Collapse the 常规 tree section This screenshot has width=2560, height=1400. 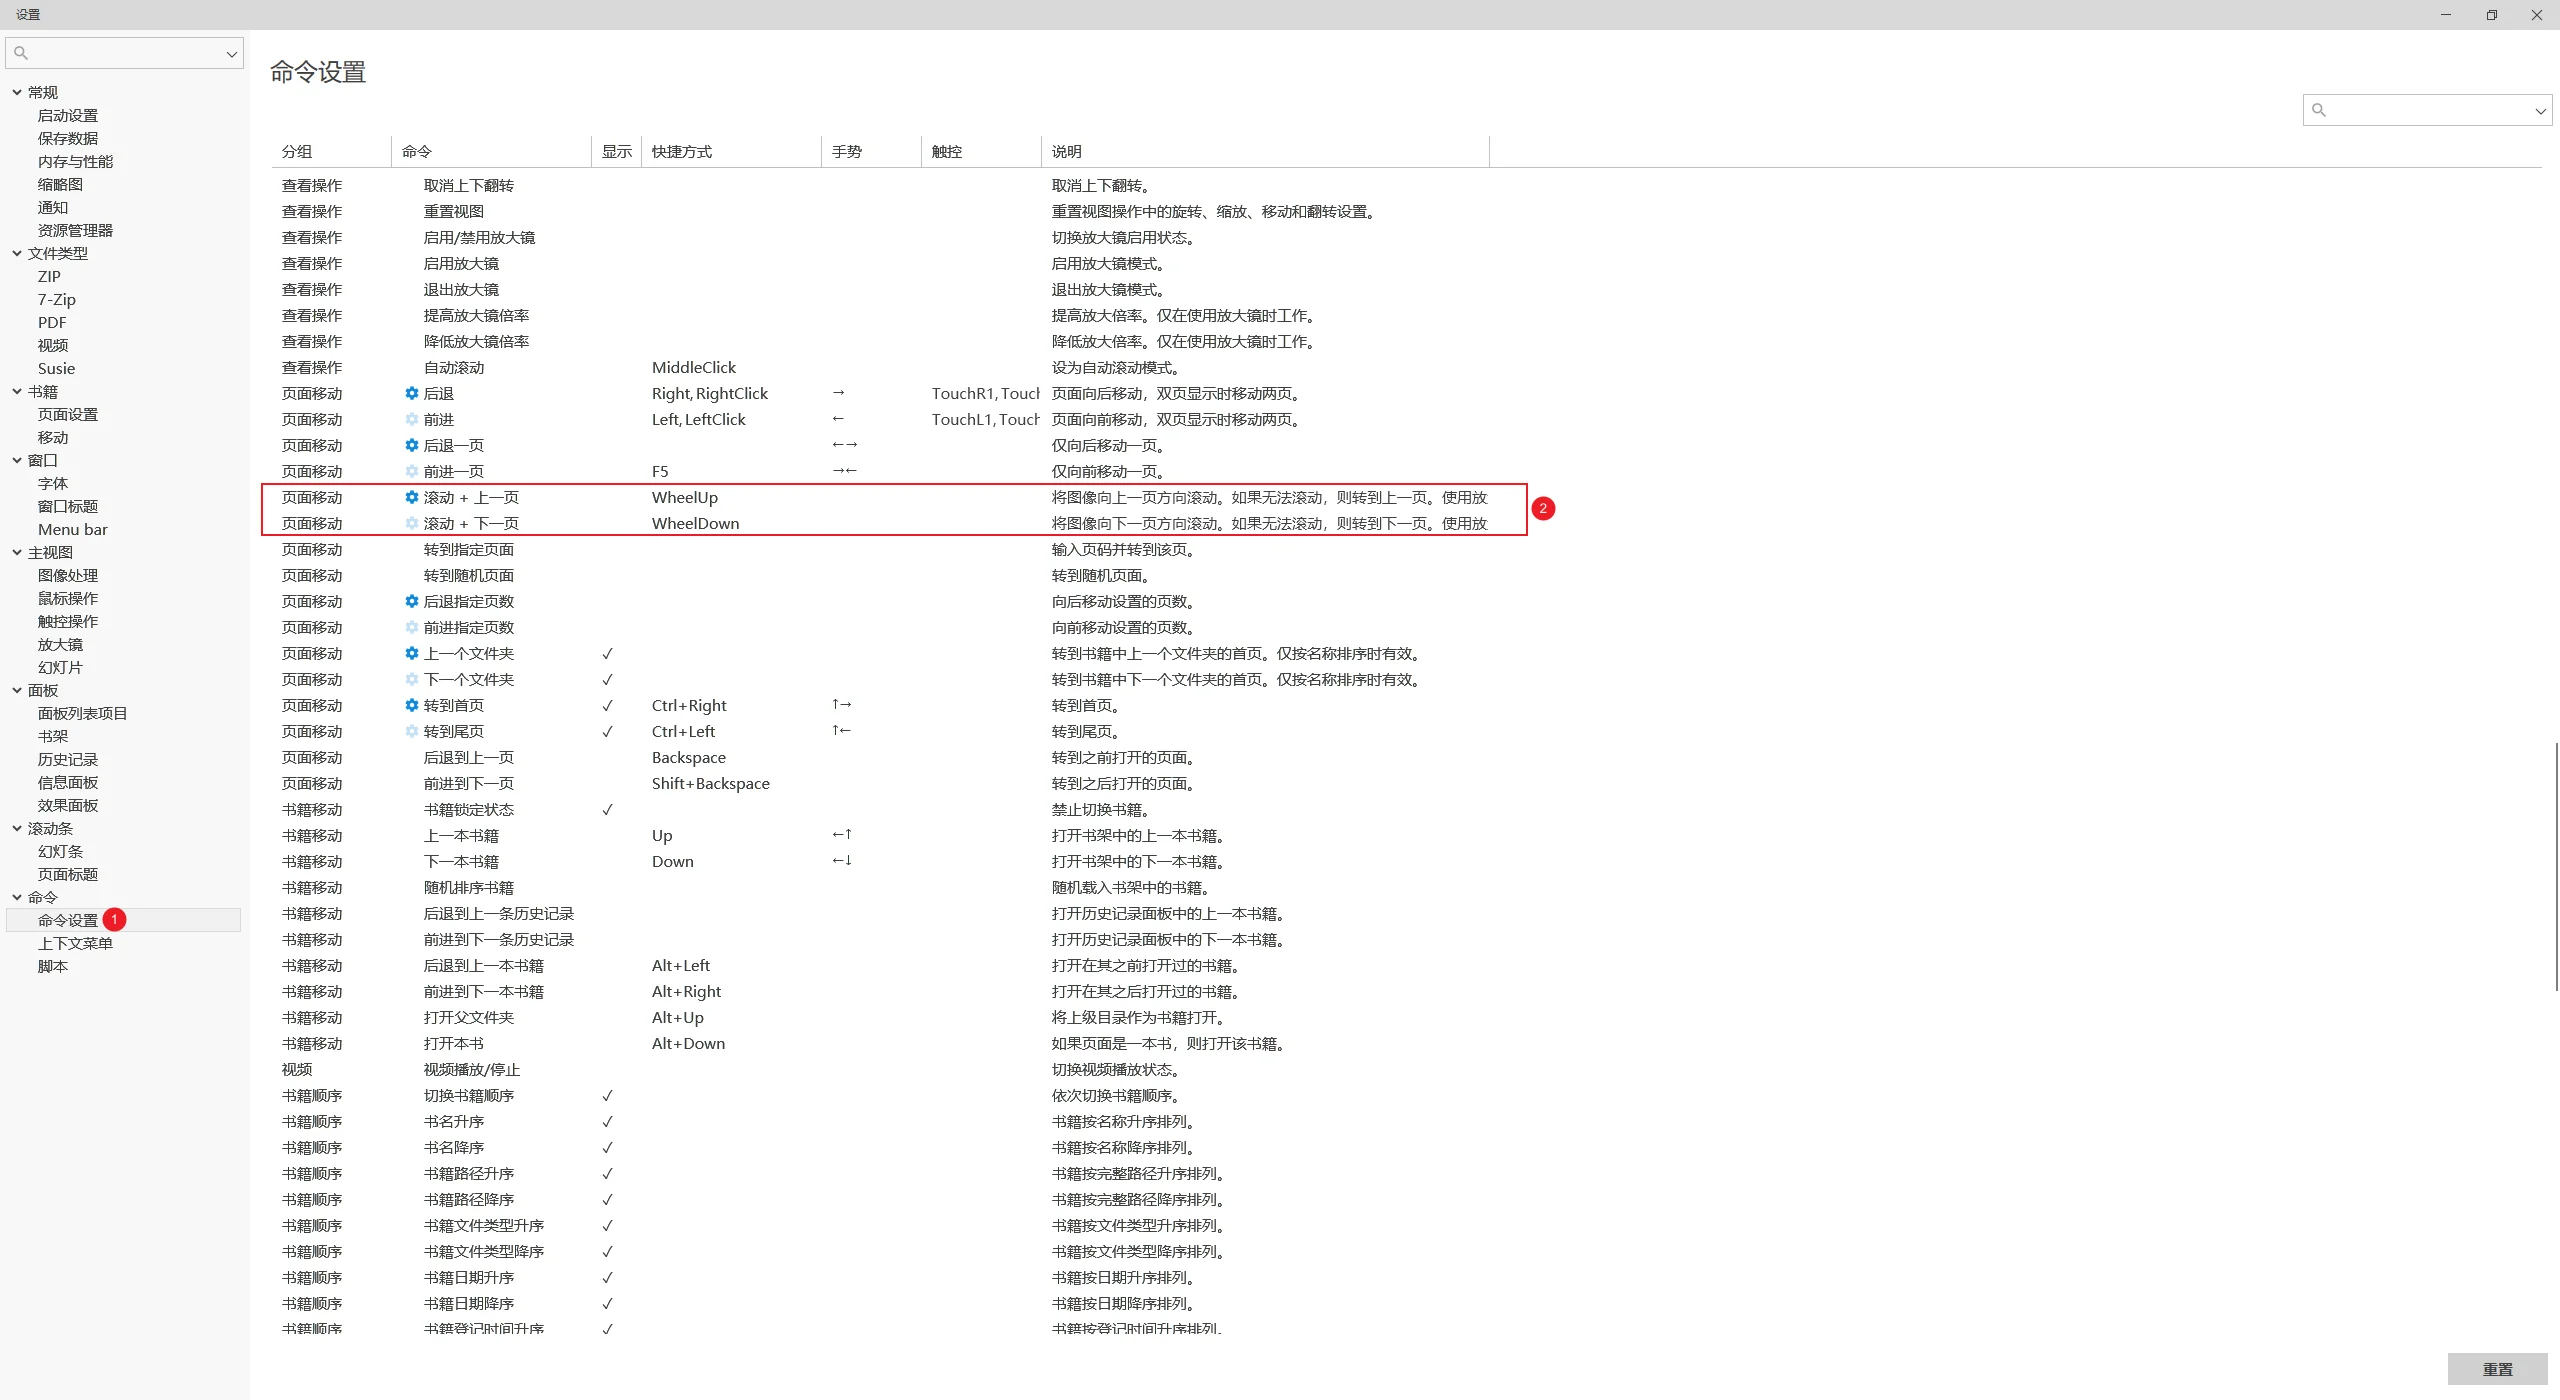tap(17, 92)
